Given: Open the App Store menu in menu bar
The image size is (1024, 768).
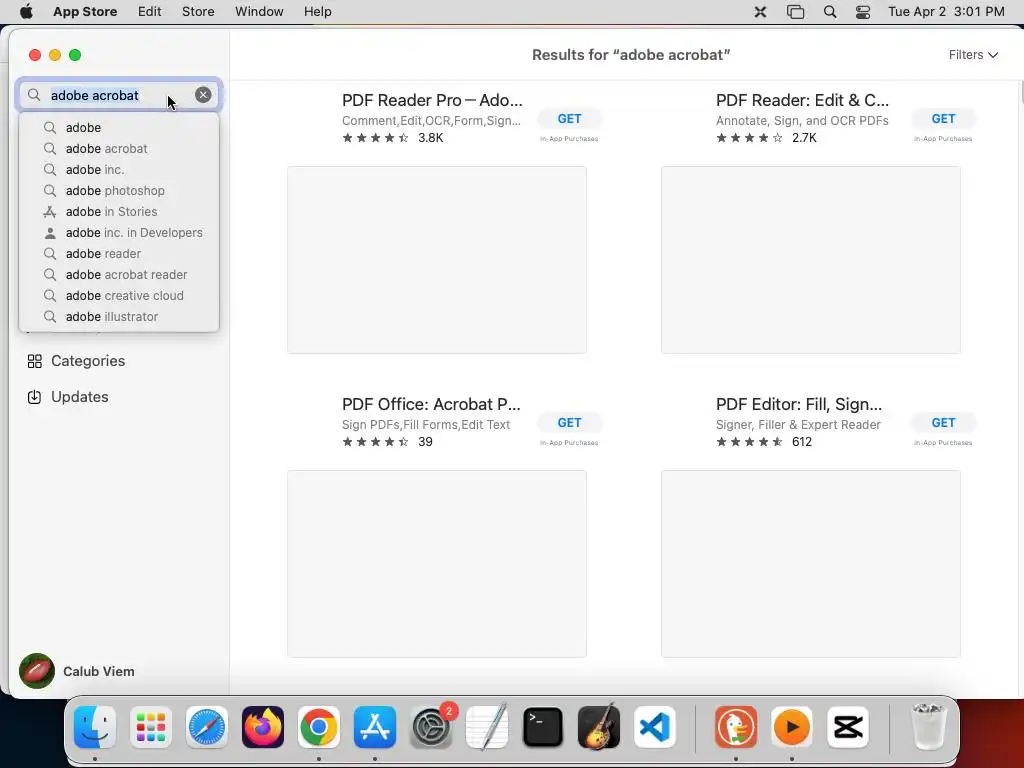Looking at the screenshot, I should [85, 12].
